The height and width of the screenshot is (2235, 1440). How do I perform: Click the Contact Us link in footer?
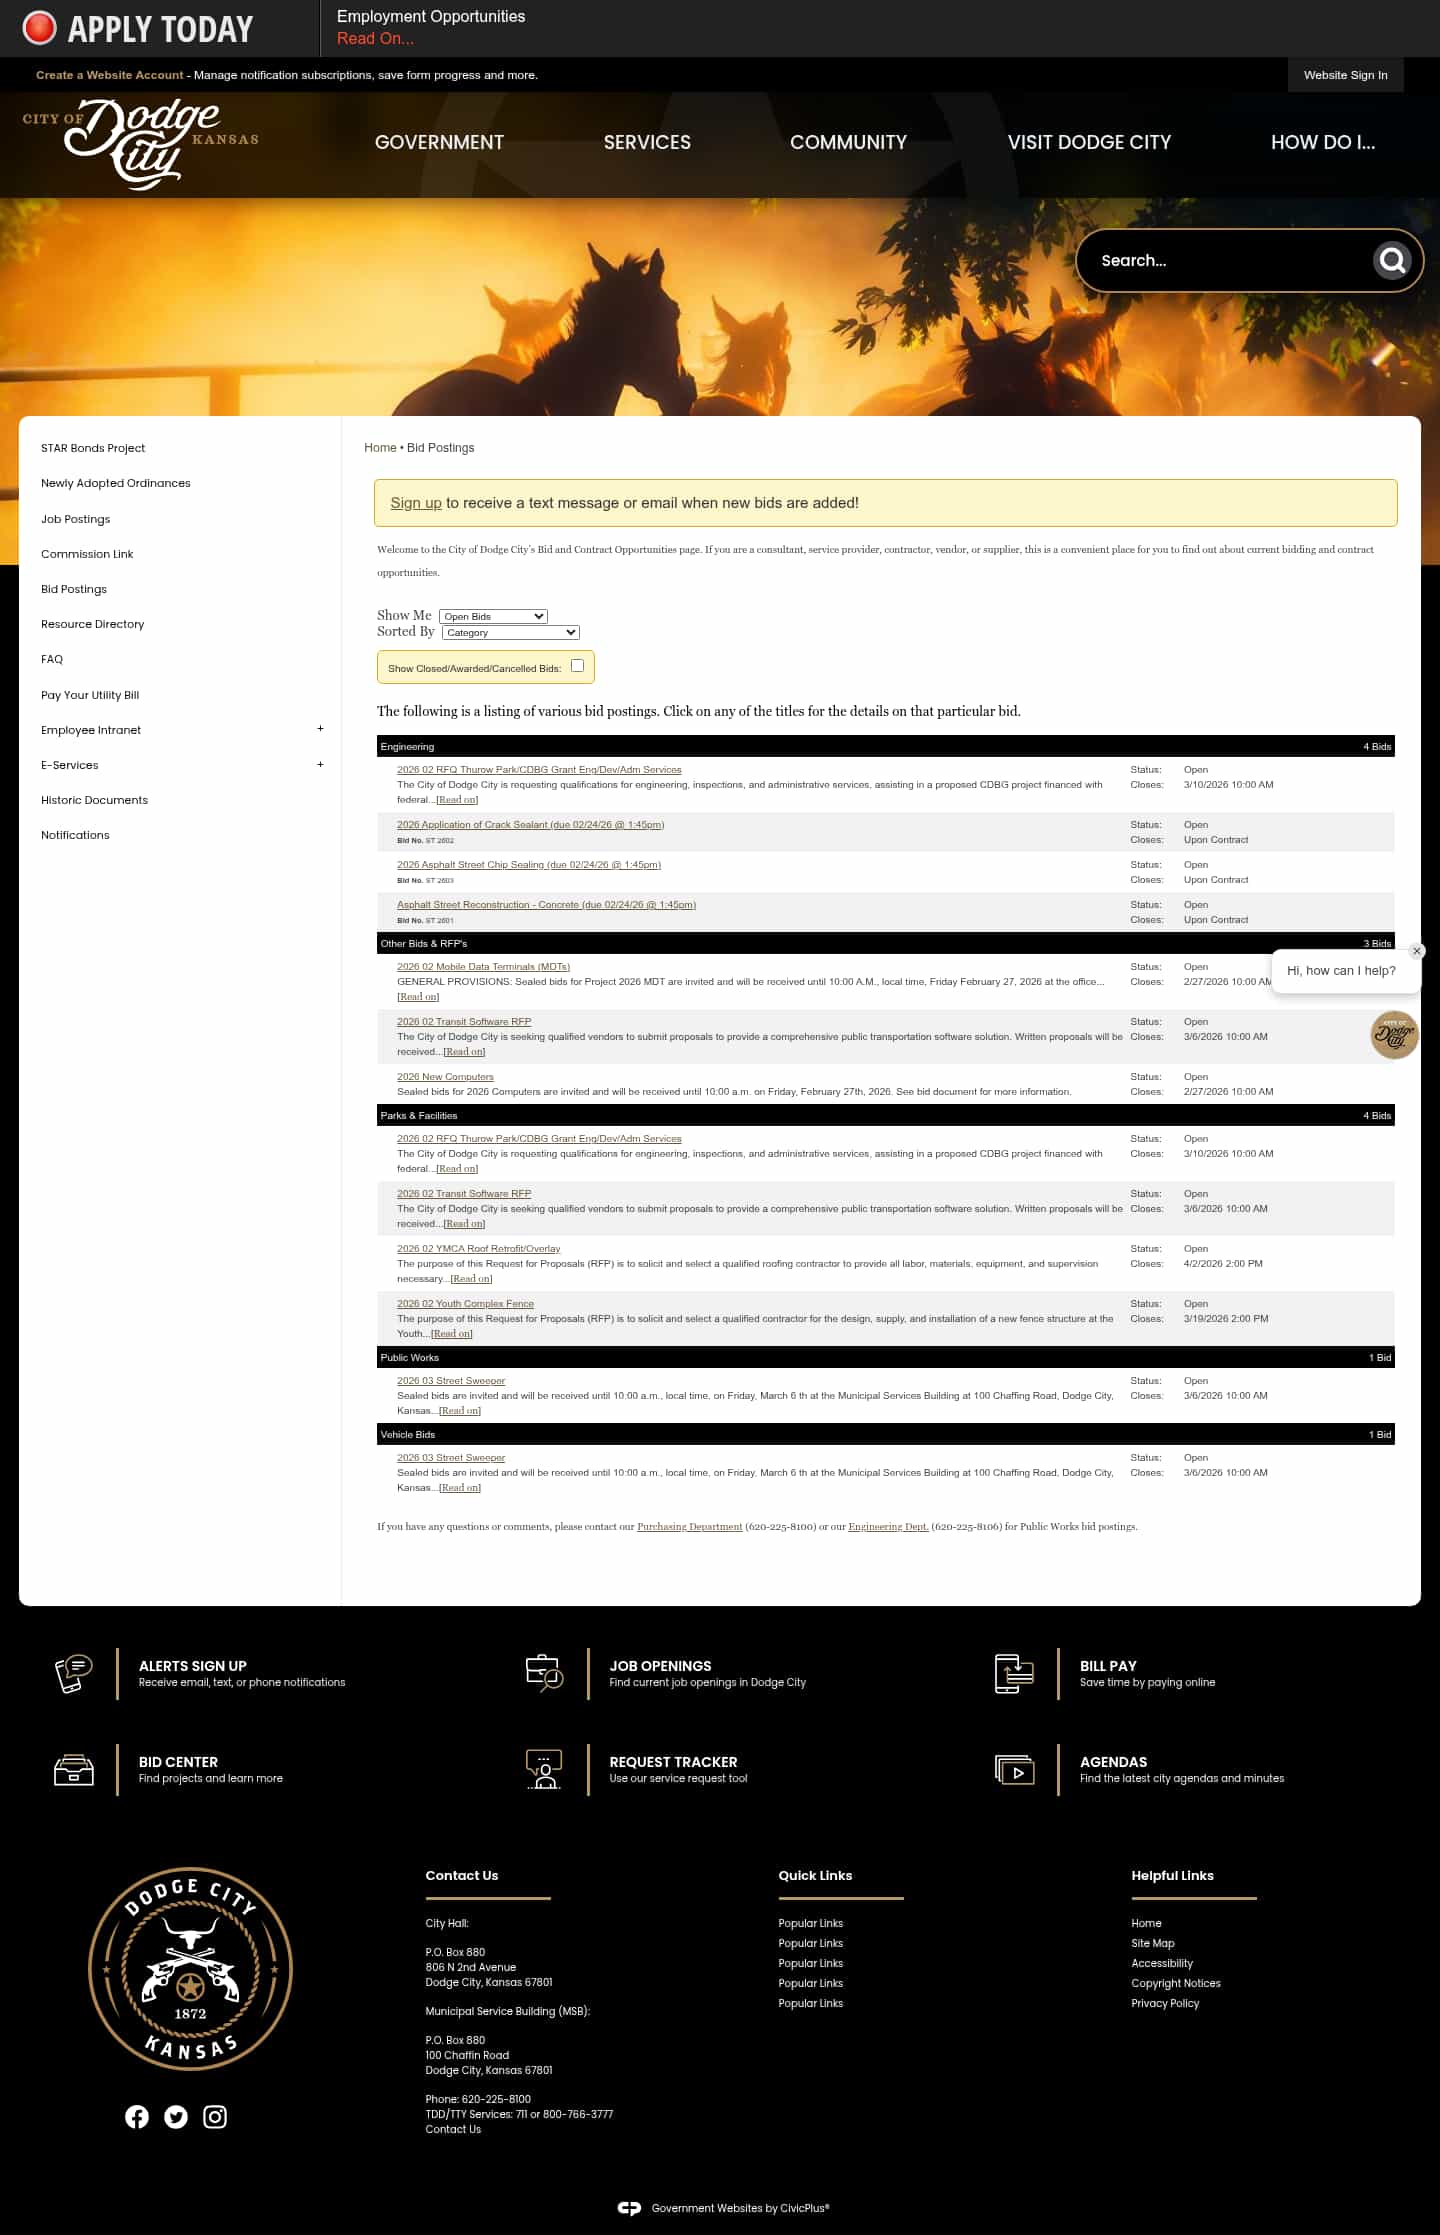point(453,2129)
